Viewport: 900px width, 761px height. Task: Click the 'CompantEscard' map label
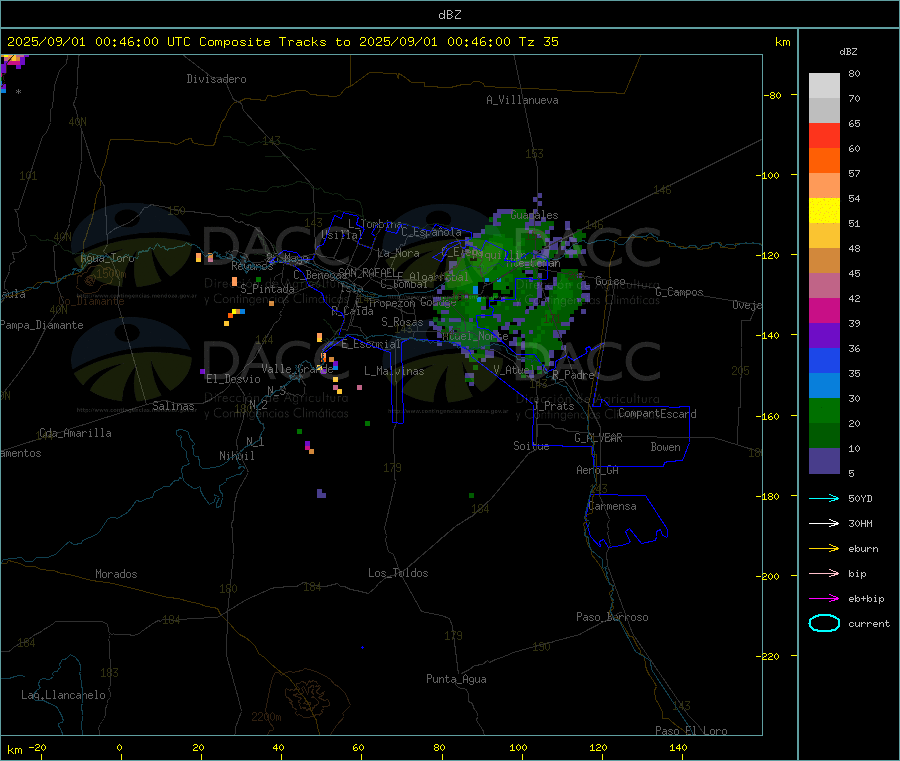coord(657,414)
